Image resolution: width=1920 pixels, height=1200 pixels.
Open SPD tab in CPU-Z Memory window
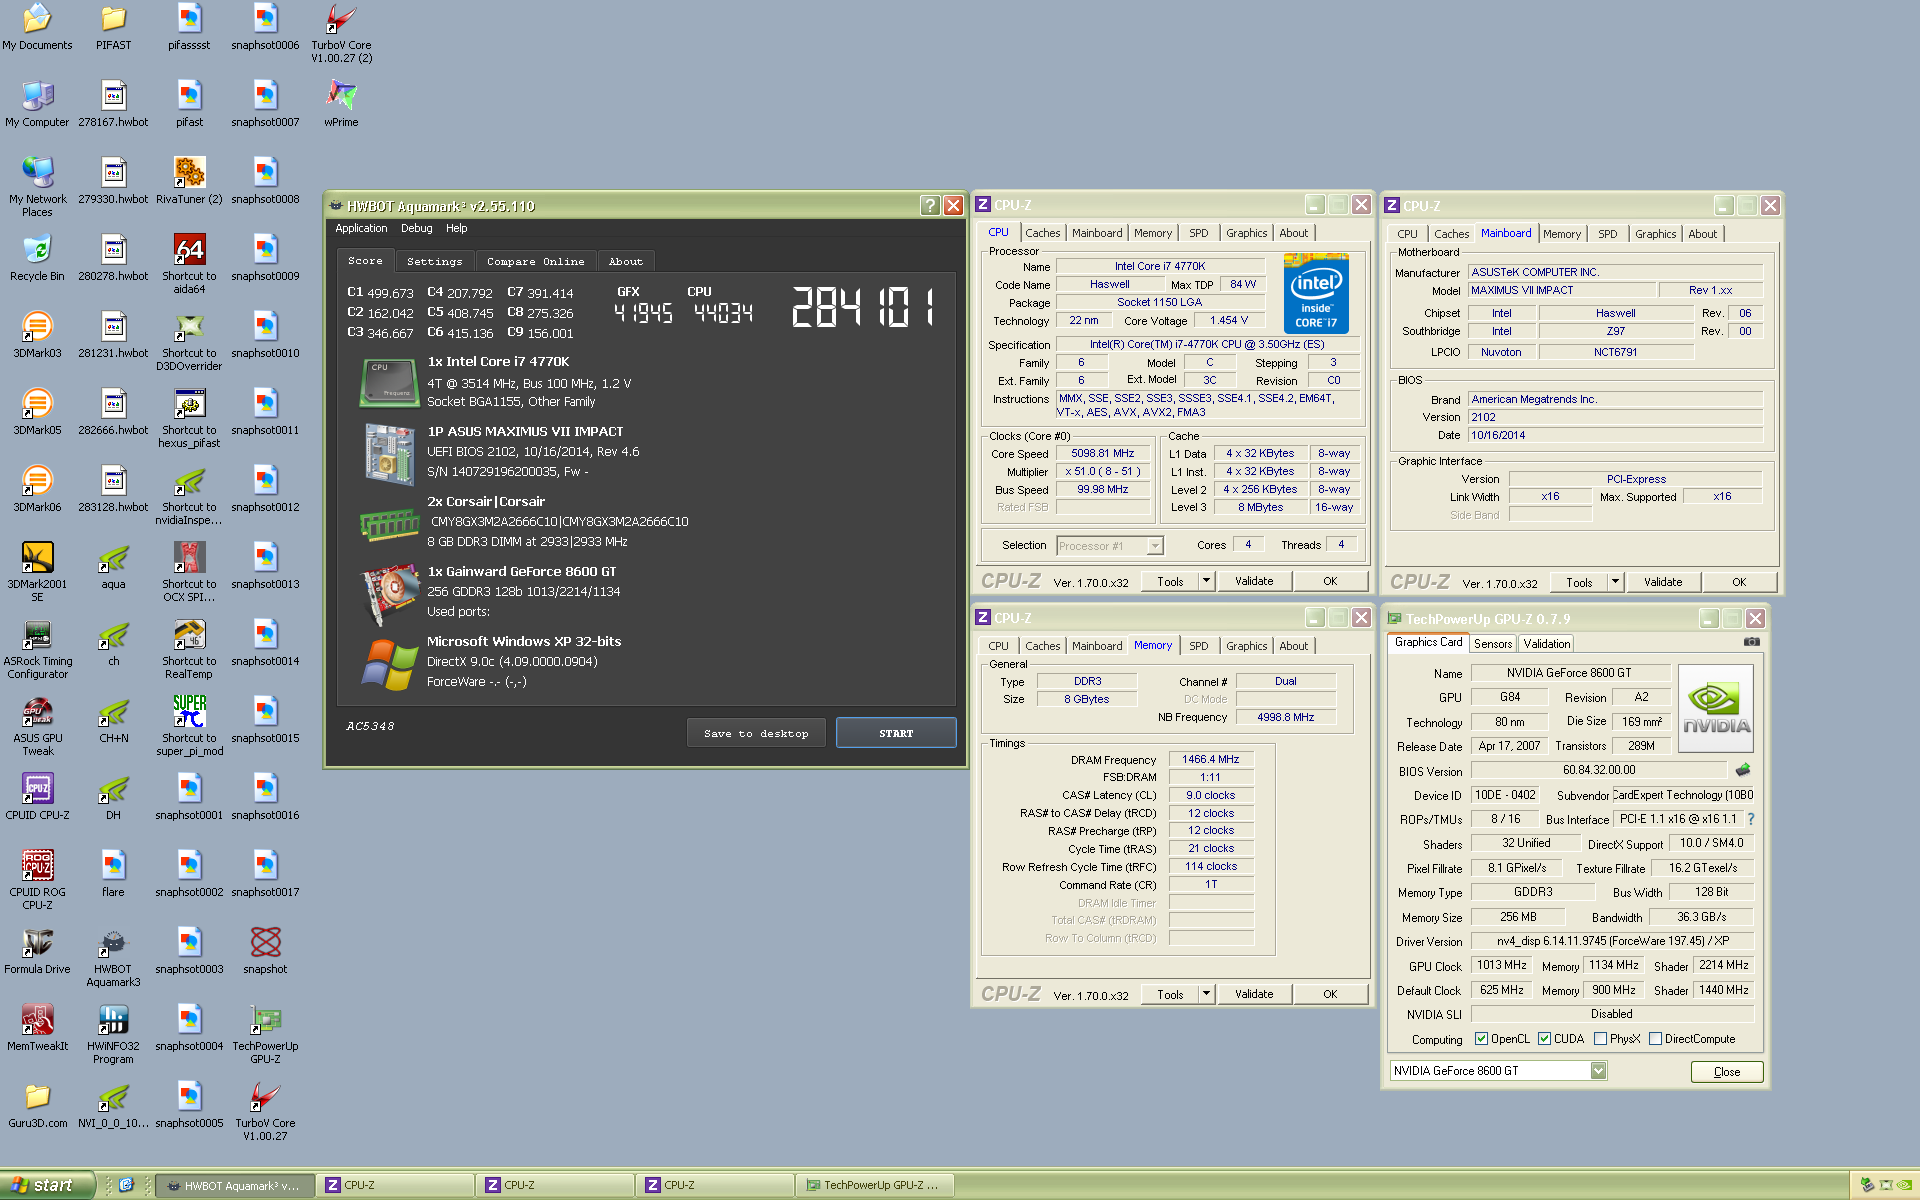click(1199, 646)
